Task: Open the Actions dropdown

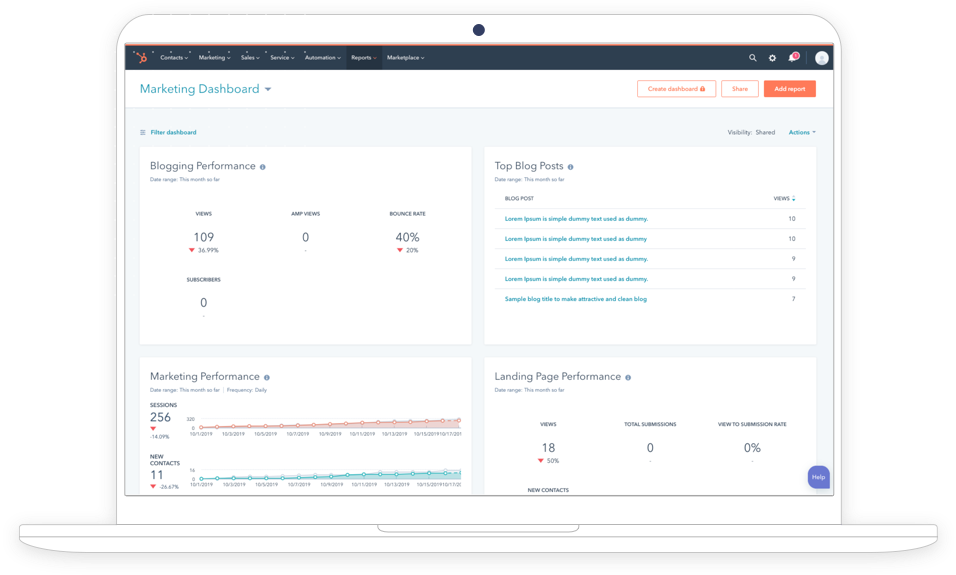Action: [x=801, y=132]
